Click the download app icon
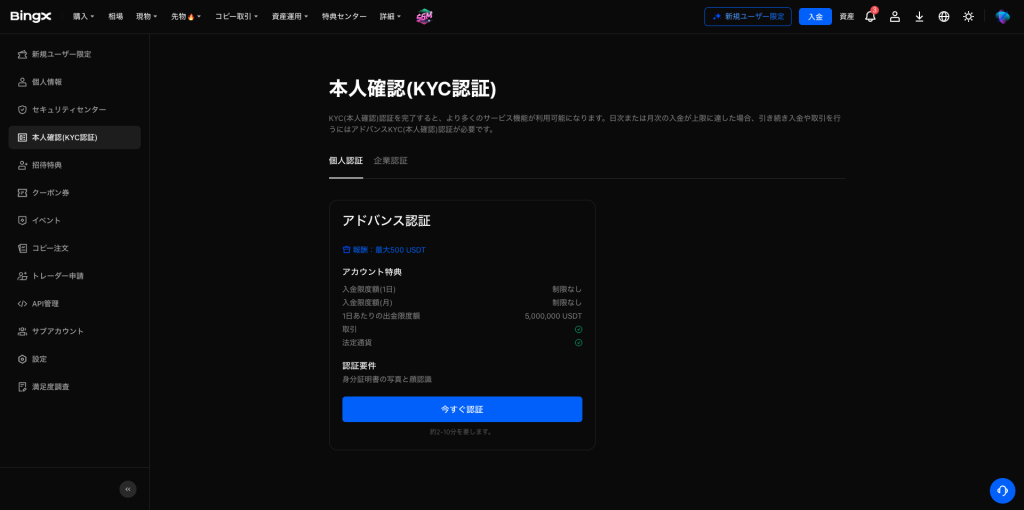 coord(919,17)
